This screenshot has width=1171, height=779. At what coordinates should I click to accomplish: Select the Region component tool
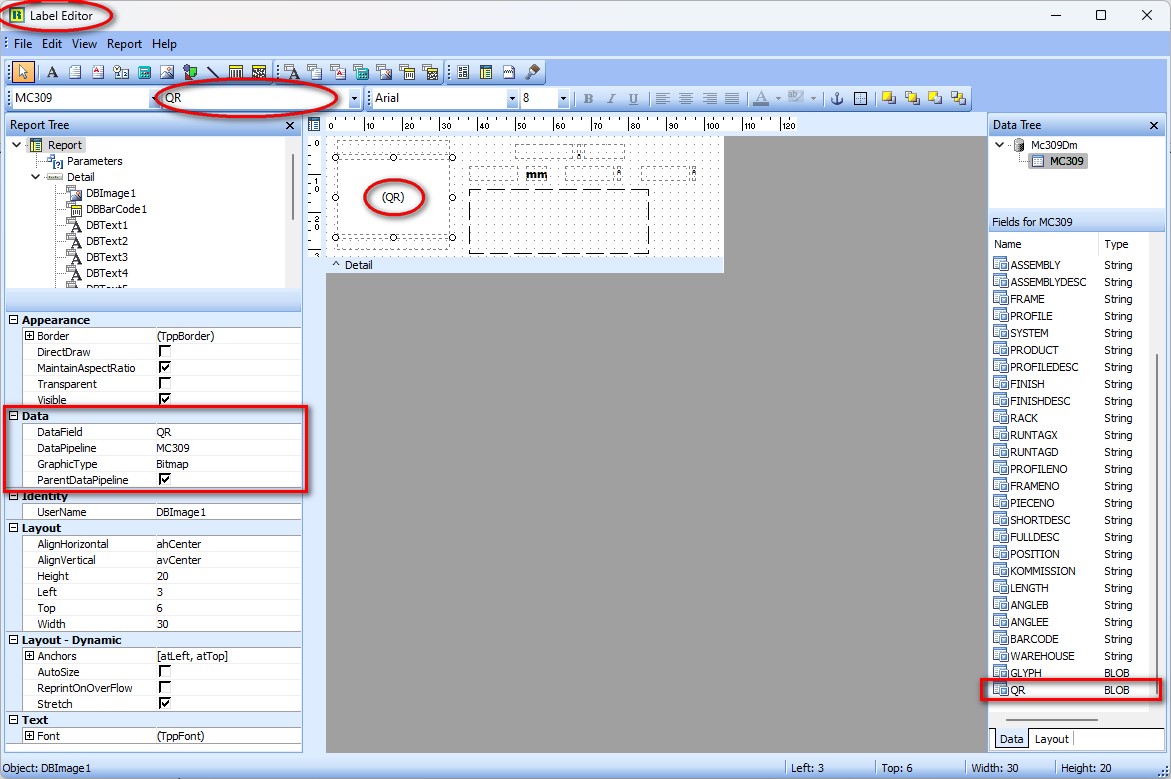pos(463,72)
